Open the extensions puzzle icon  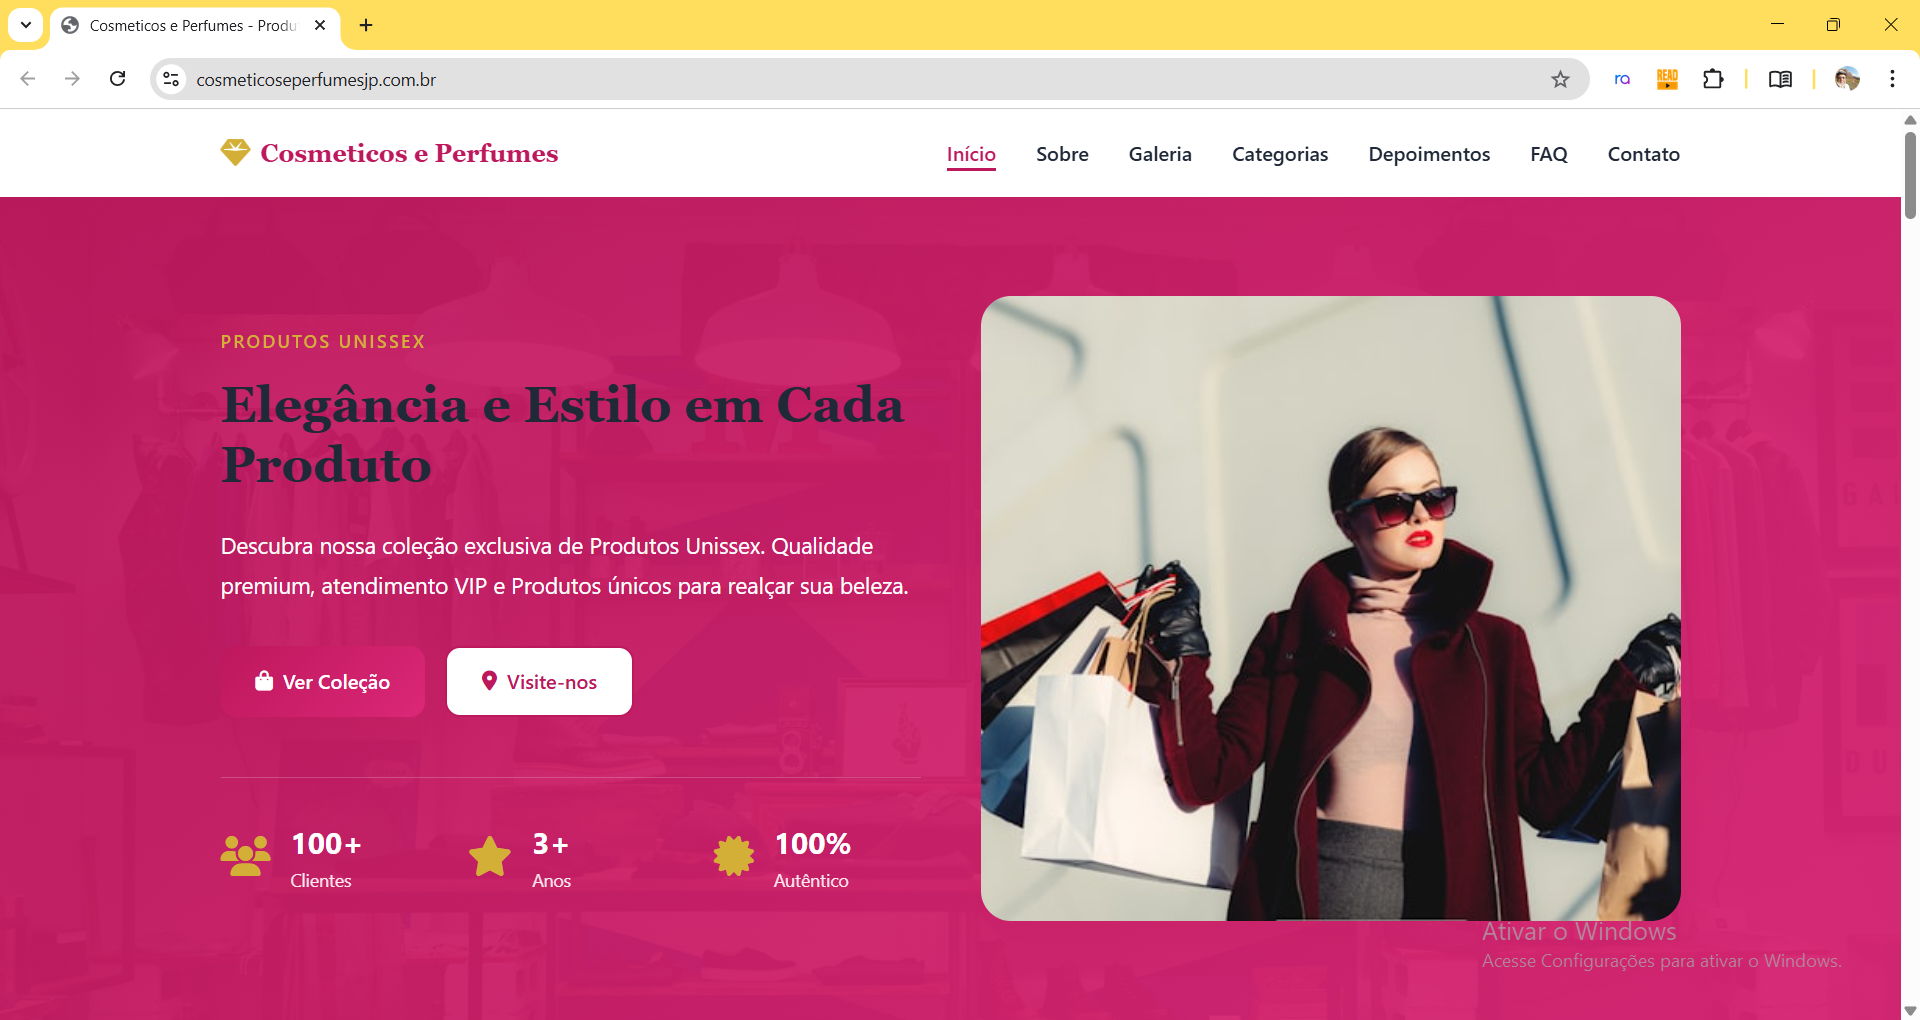point(1713,79)
